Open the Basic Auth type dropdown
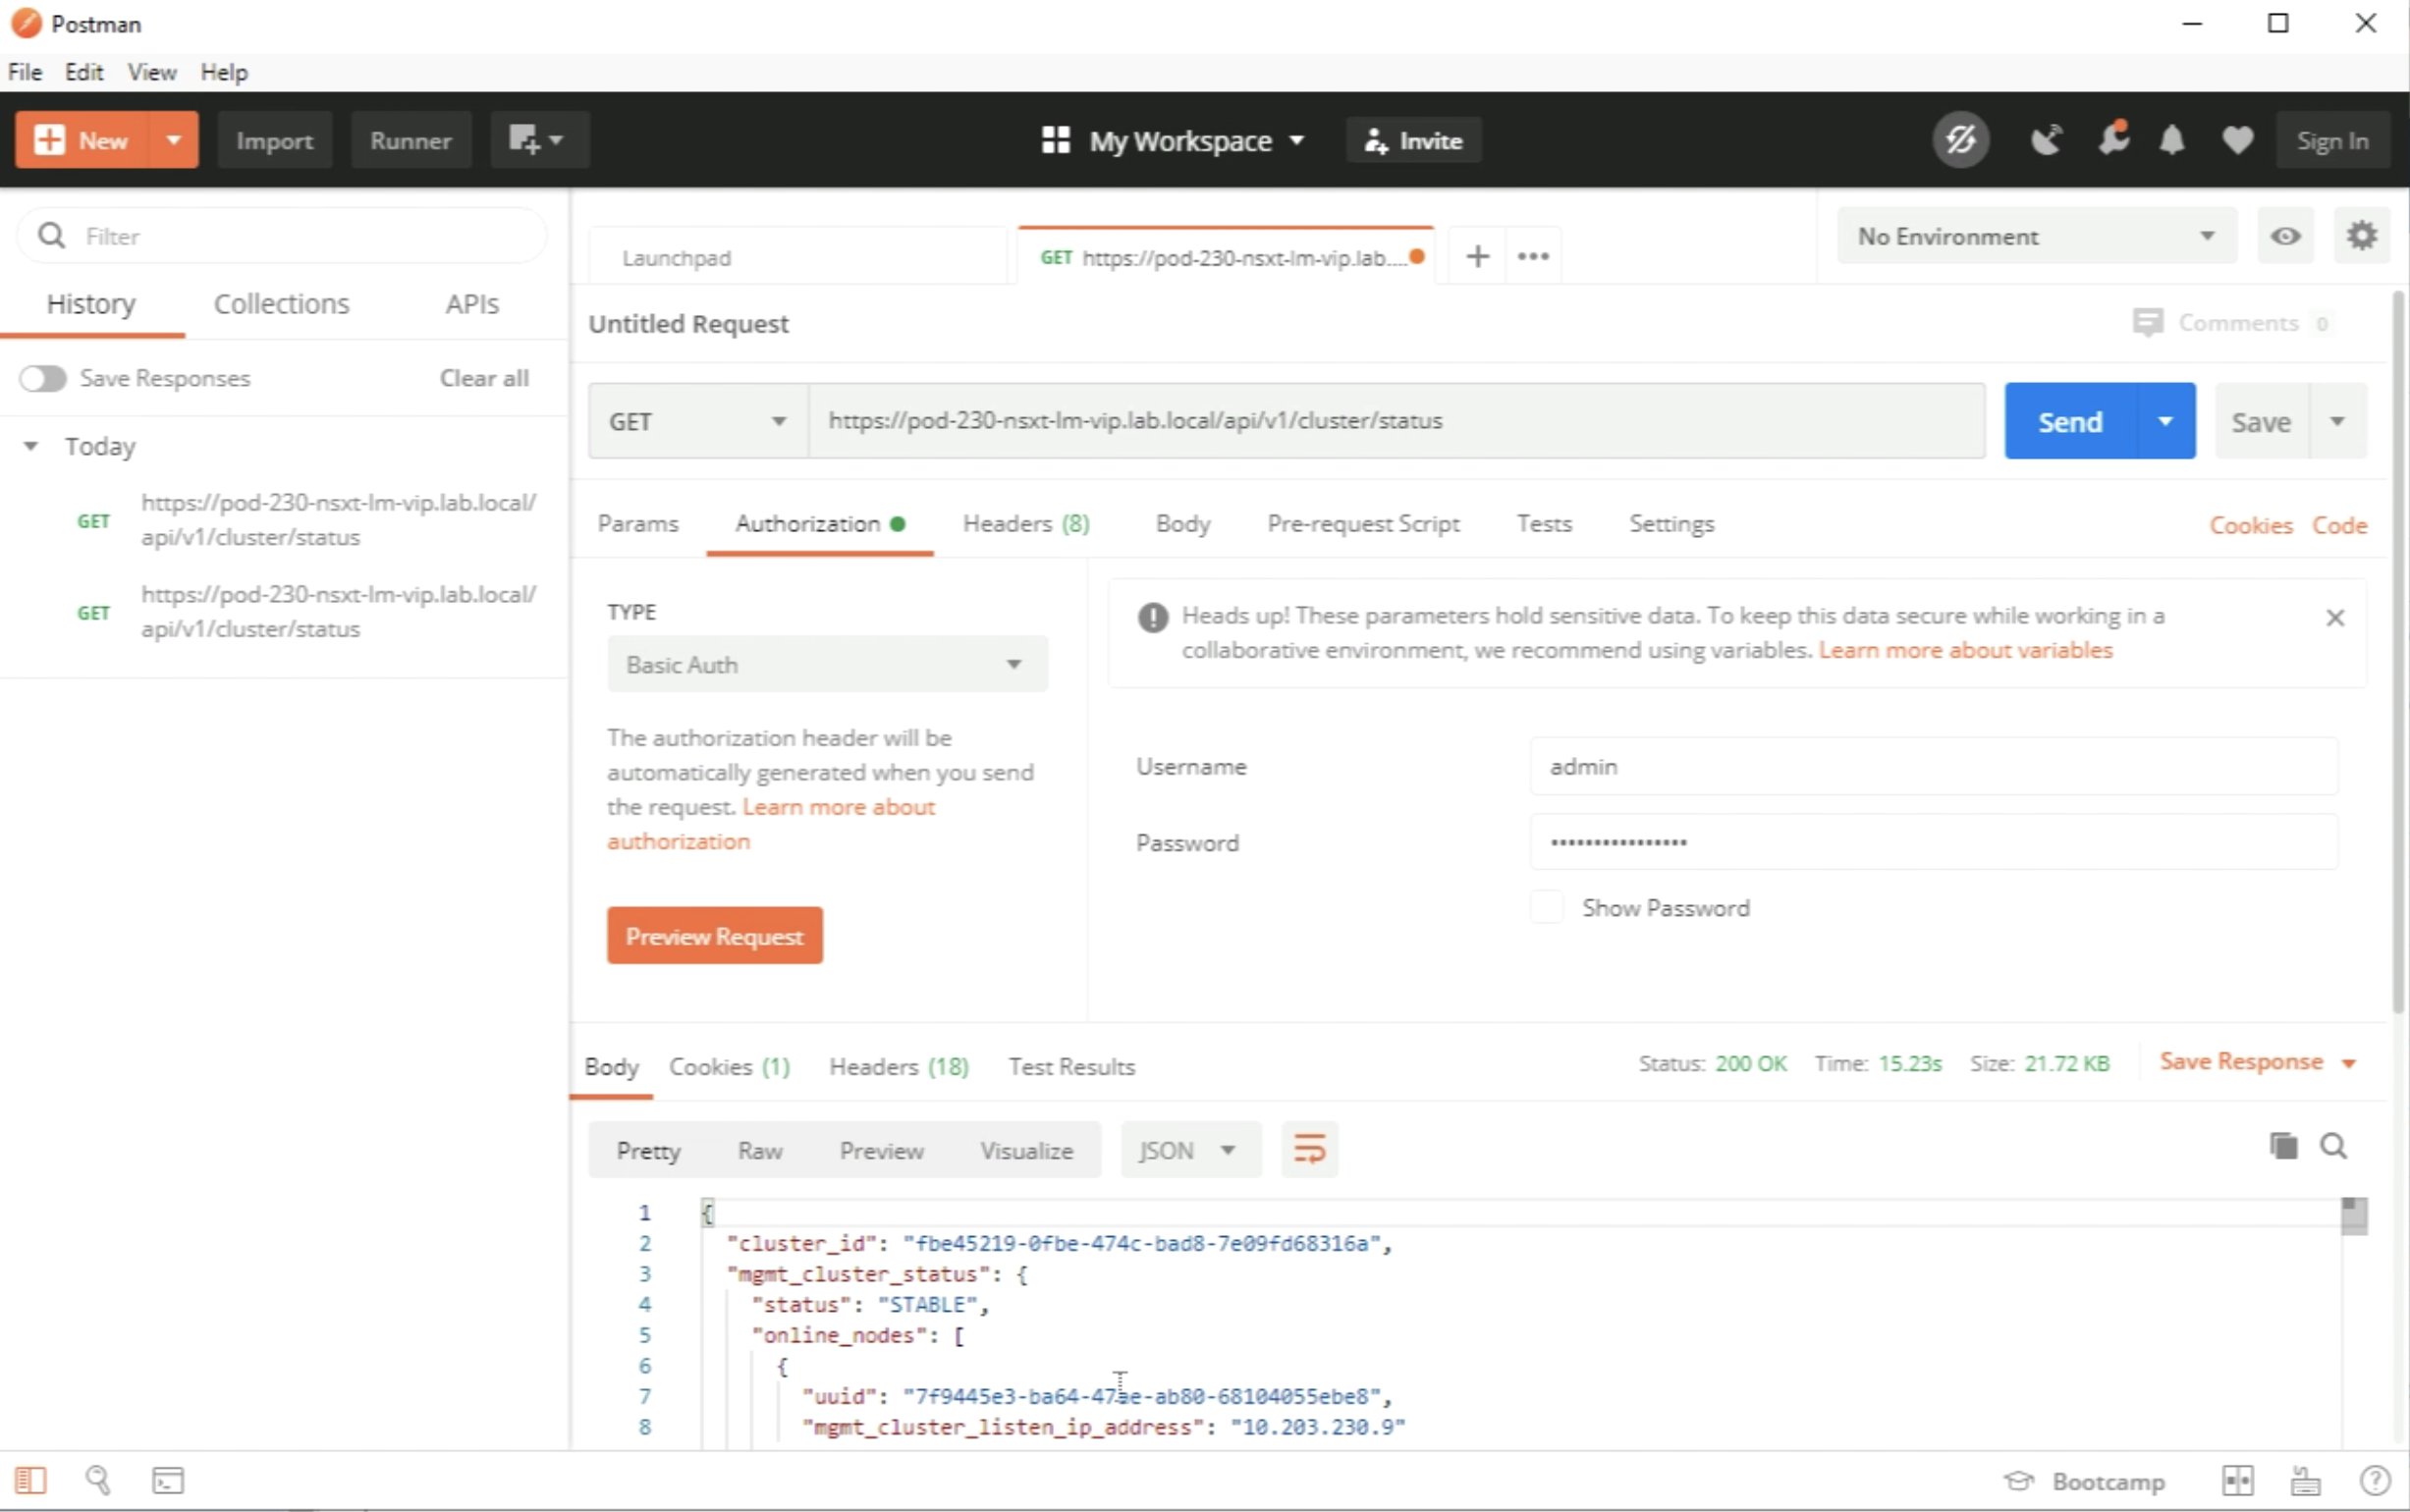Image resolution: width=2410 pixels, height=1512 pixels. pos(826,664)
